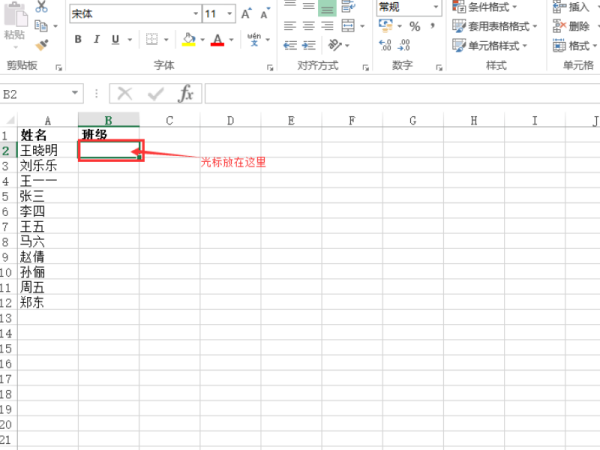Click Merge and Center icon
The width and height of the screenshot is (600, 450).
pyautogui.click(x=348, y=26)
